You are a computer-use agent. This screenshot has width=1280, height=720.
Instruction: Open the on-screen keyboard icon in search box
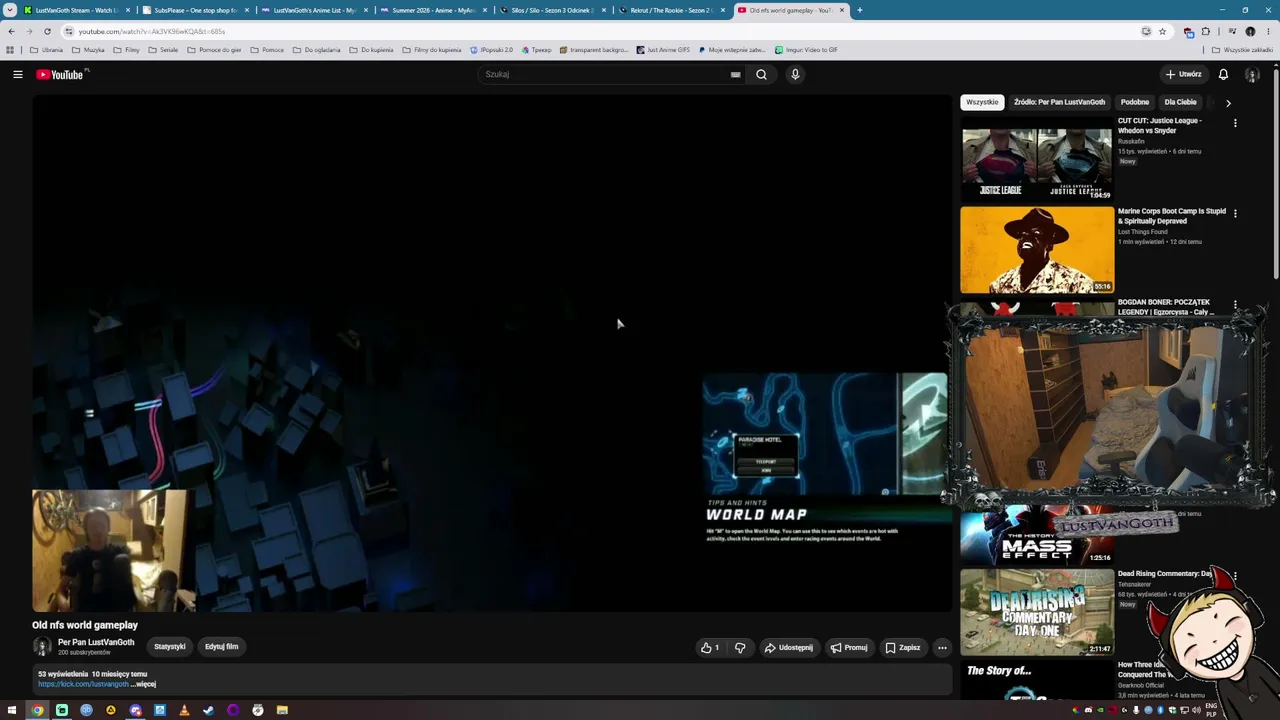coord(735,74)
